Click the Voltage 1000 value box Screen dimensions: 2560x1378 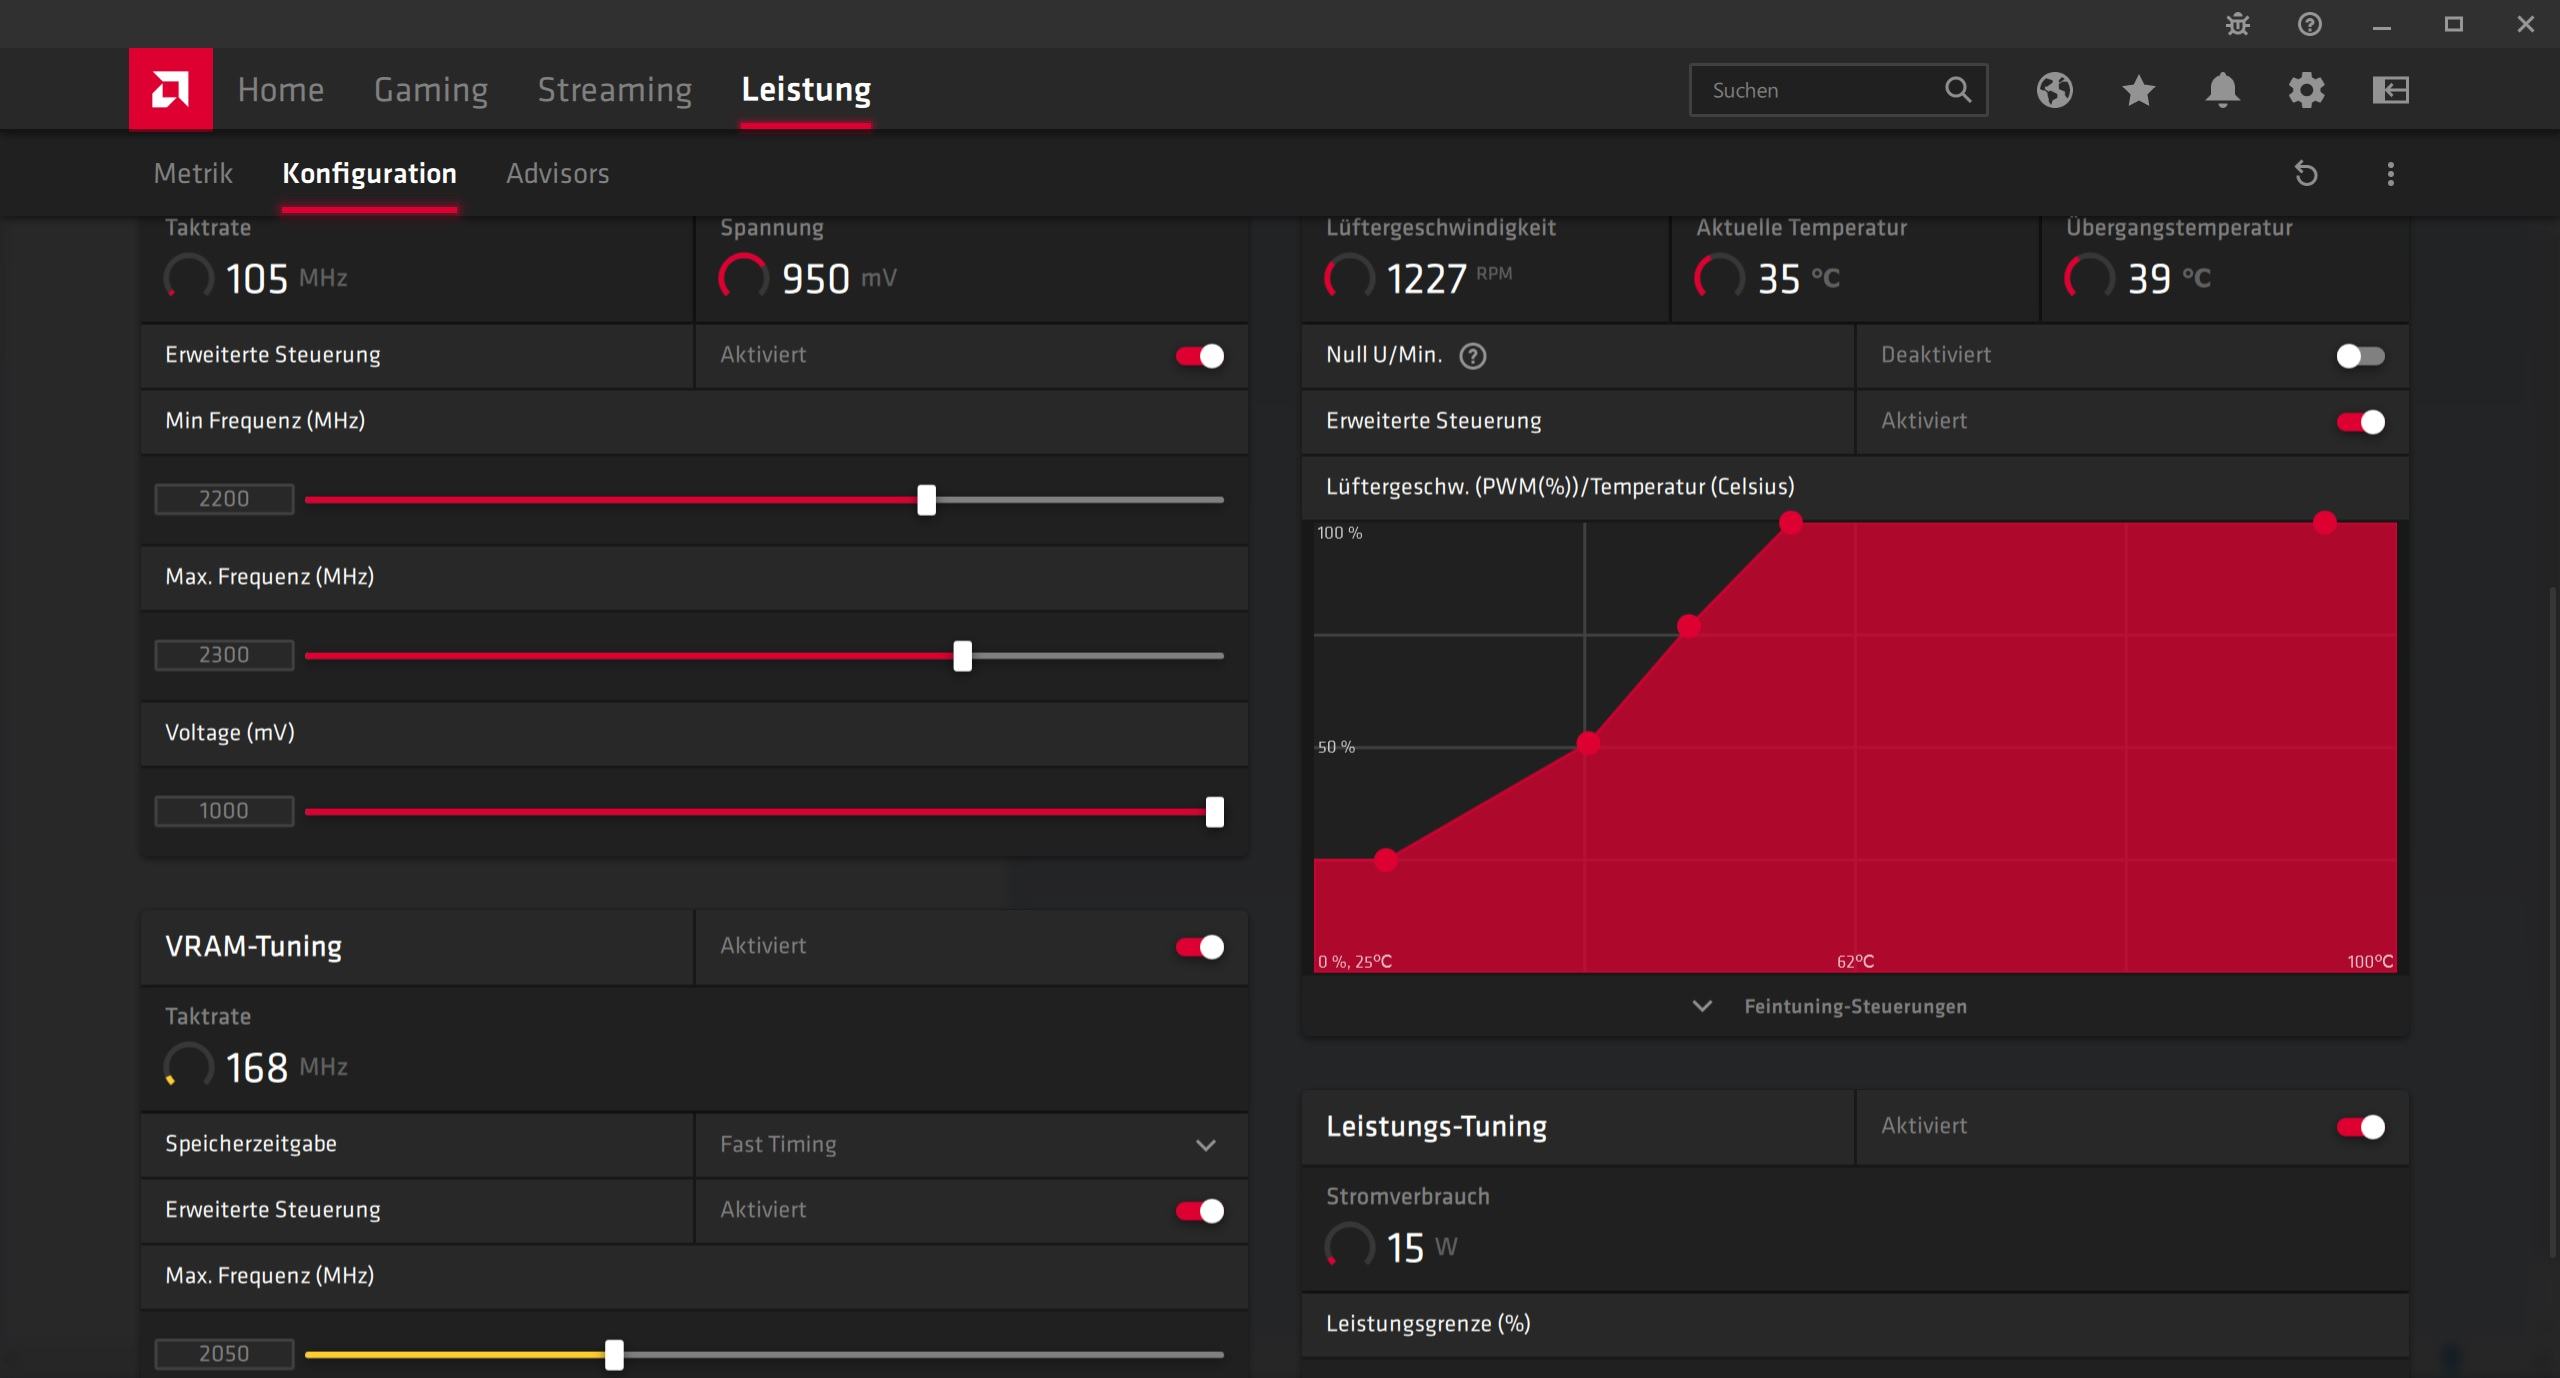(224, 811)
